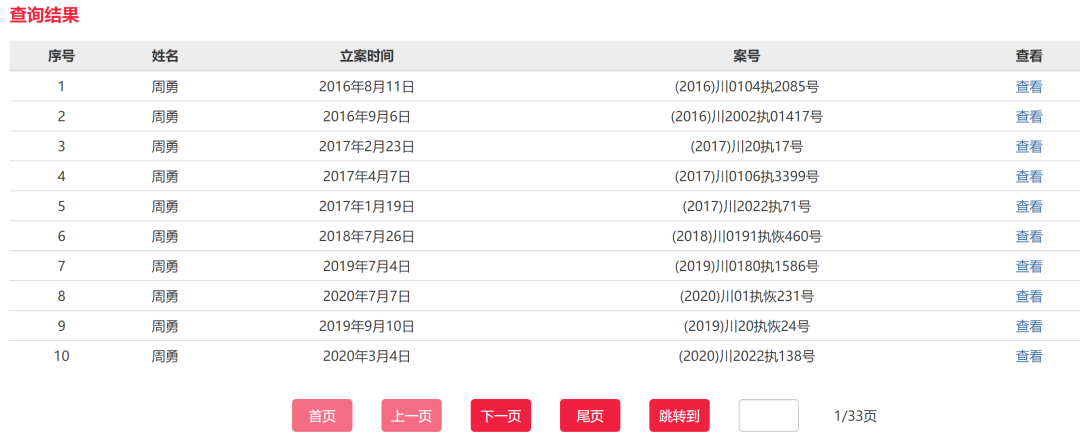Viewport: 1080px width, 442px height.
Task: Select date cell 2016年9月6日
Action: [x=366, y=116]
